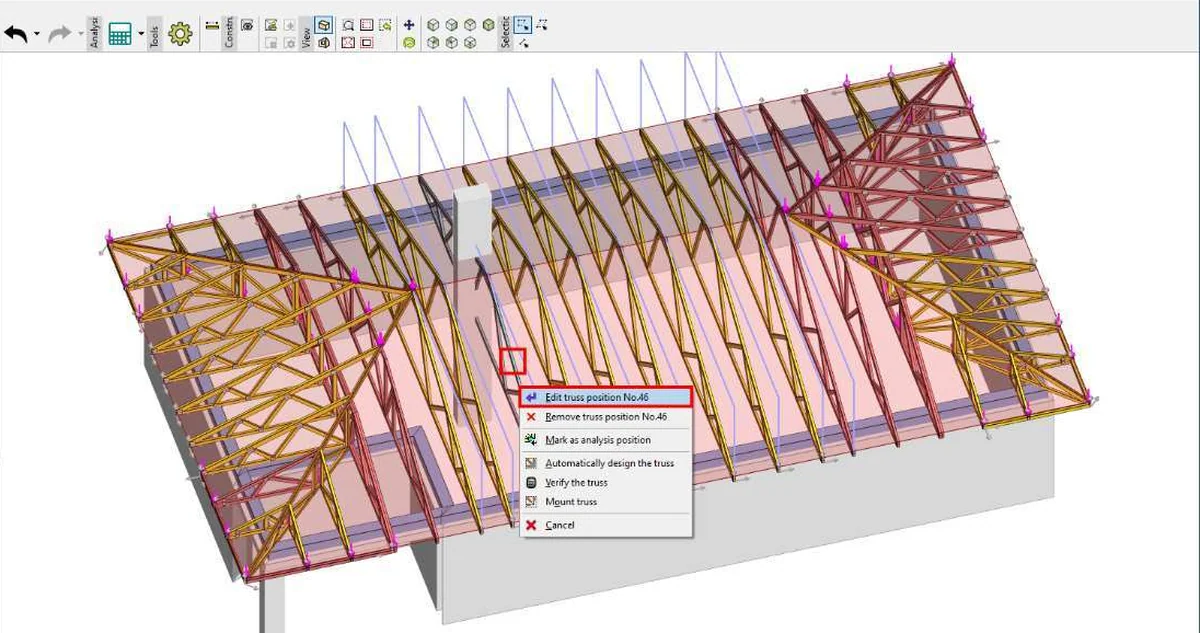This screenshot has width=1200, height=633.
Task: Choose Verify the truss menu entry
Action: pyautogui.click(x=605, y=482)
